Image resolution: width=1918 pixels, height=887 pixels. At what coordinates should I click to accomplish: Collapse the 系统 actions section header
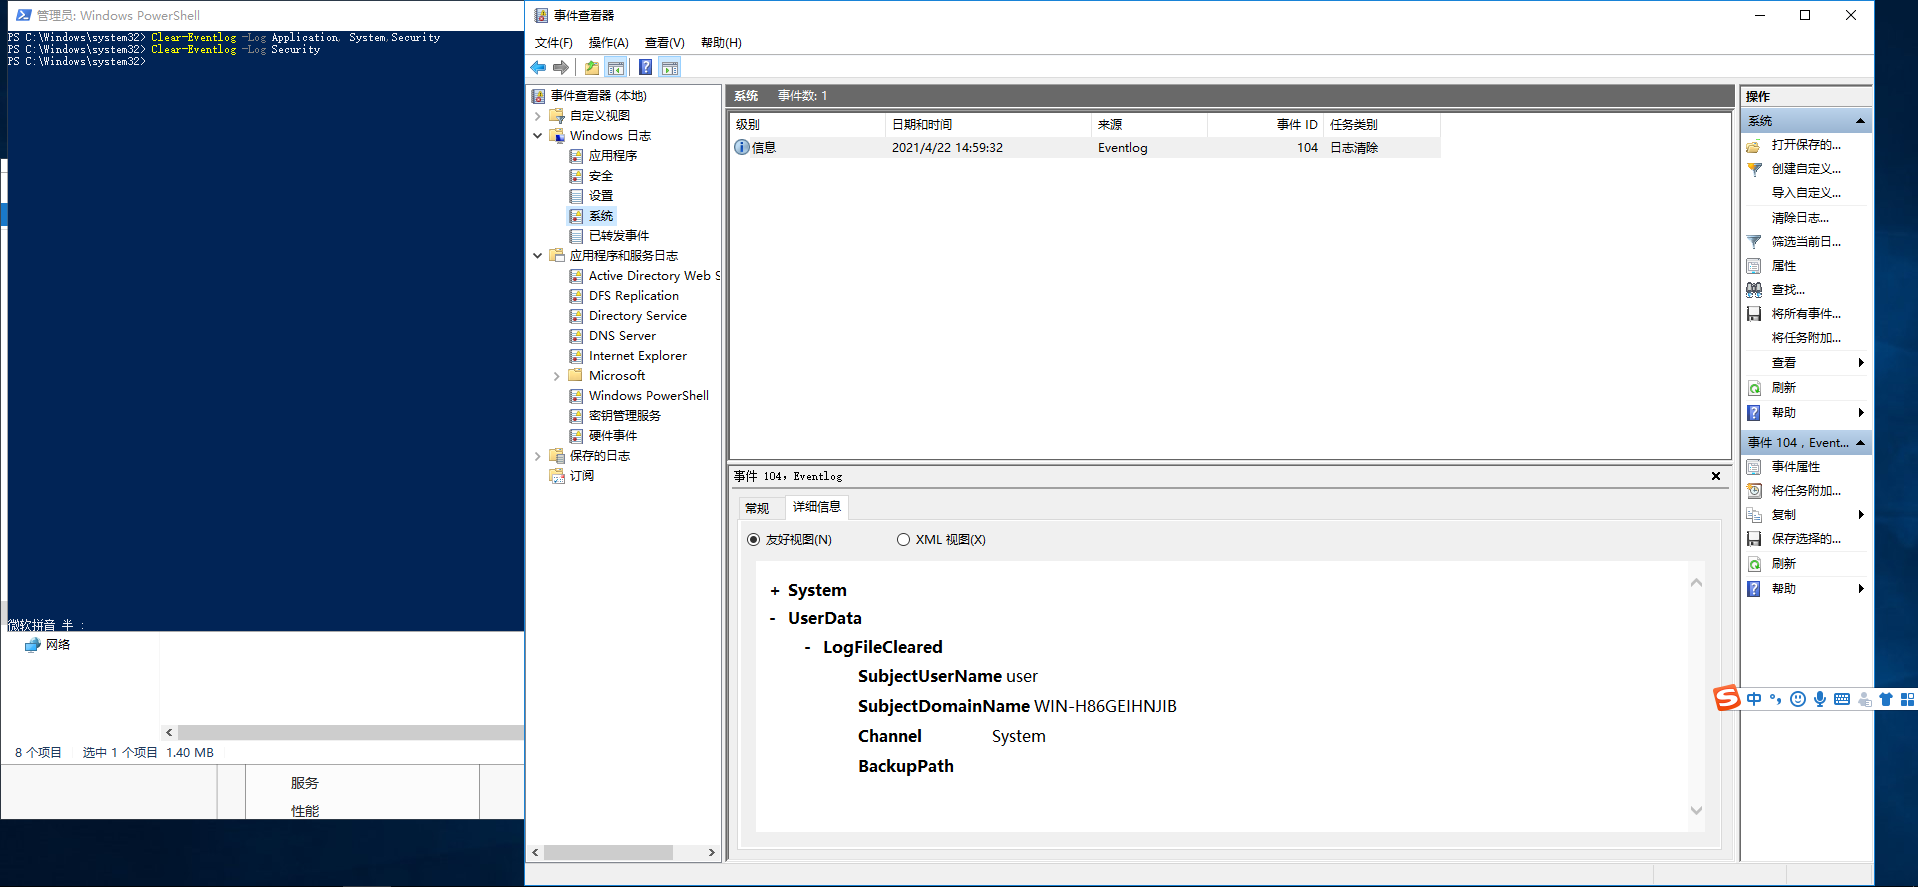coord(1860,121)
